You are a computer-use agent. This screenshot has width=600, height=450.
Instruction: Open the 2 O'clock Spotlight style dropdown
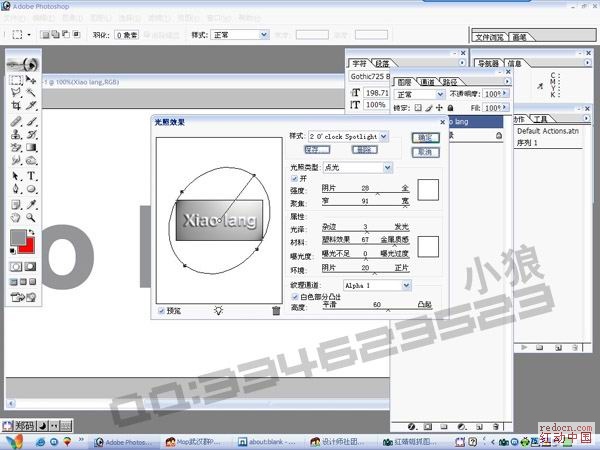tap(384, 135)
